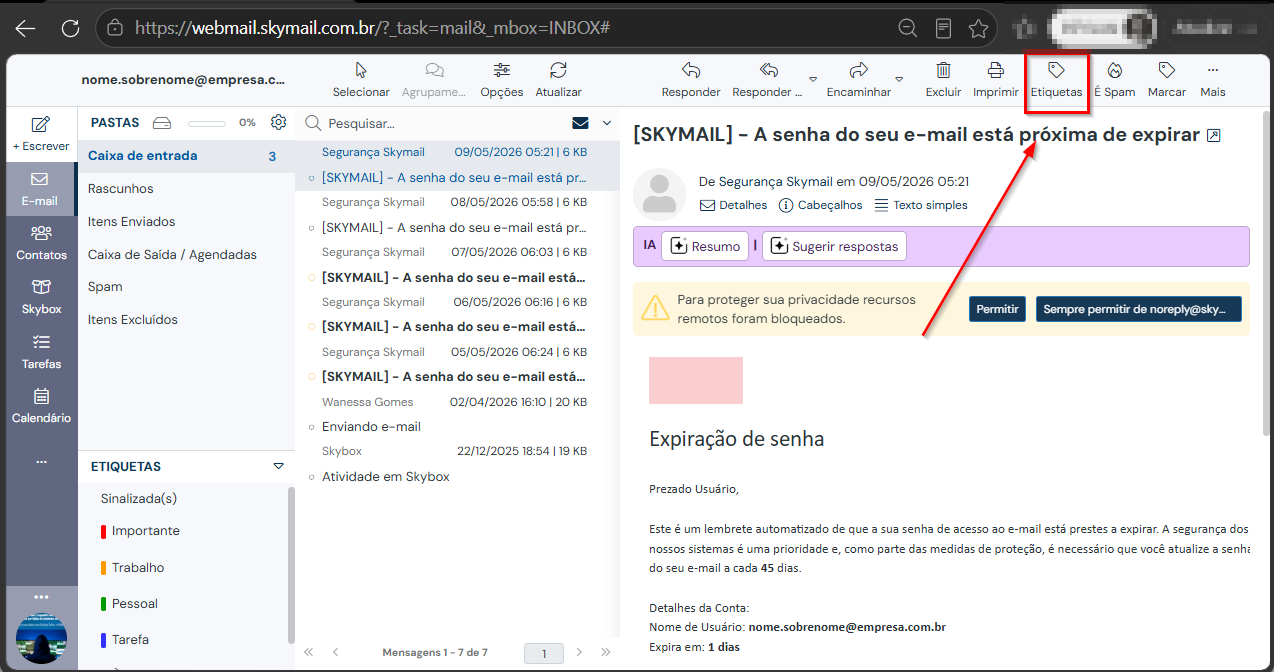Open the Encaminhar dropdown arrow
This screenshot has width=1274, height=672.
pos(899,79)
